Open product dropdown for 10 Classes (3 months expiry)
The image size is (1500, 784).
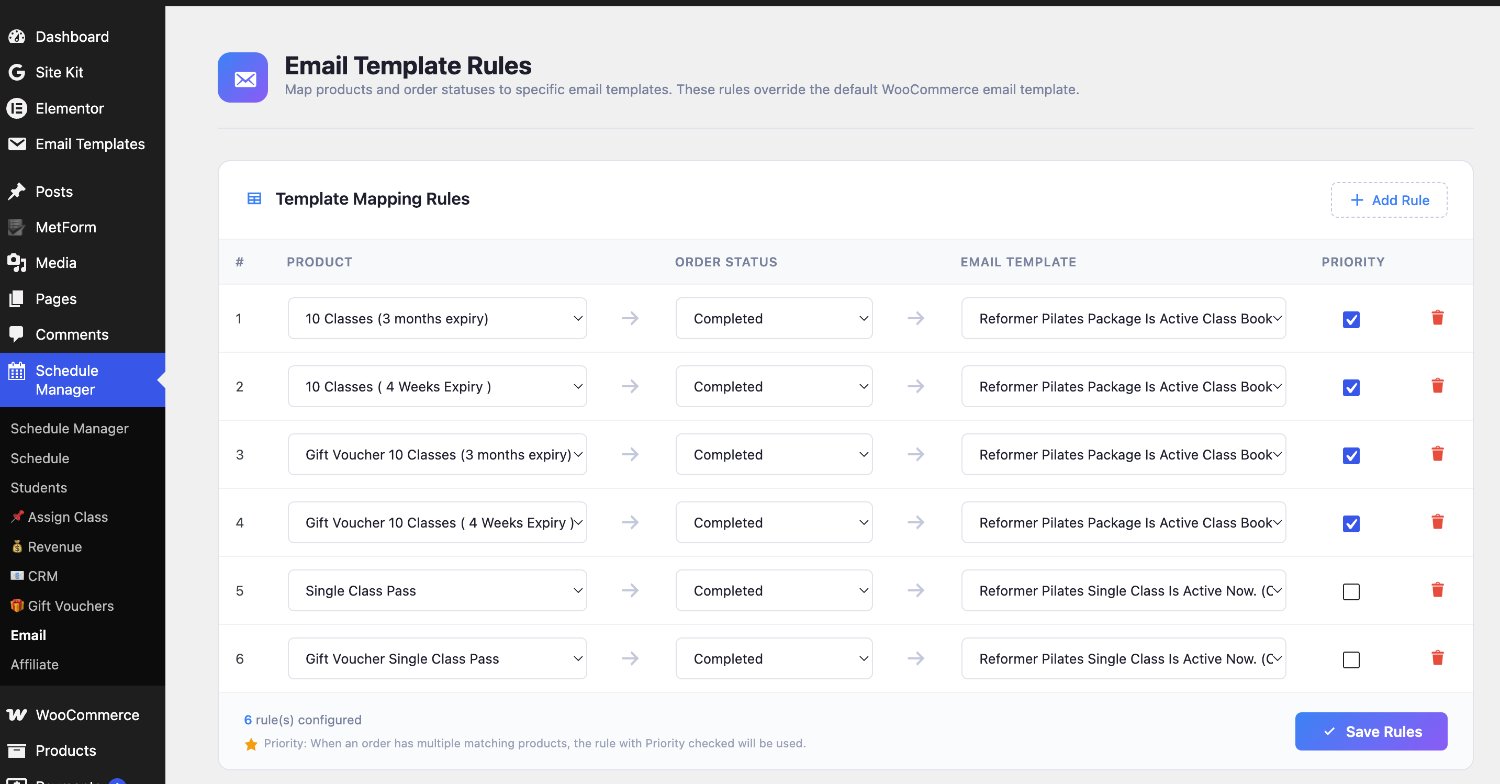click(x=437, y=318)
